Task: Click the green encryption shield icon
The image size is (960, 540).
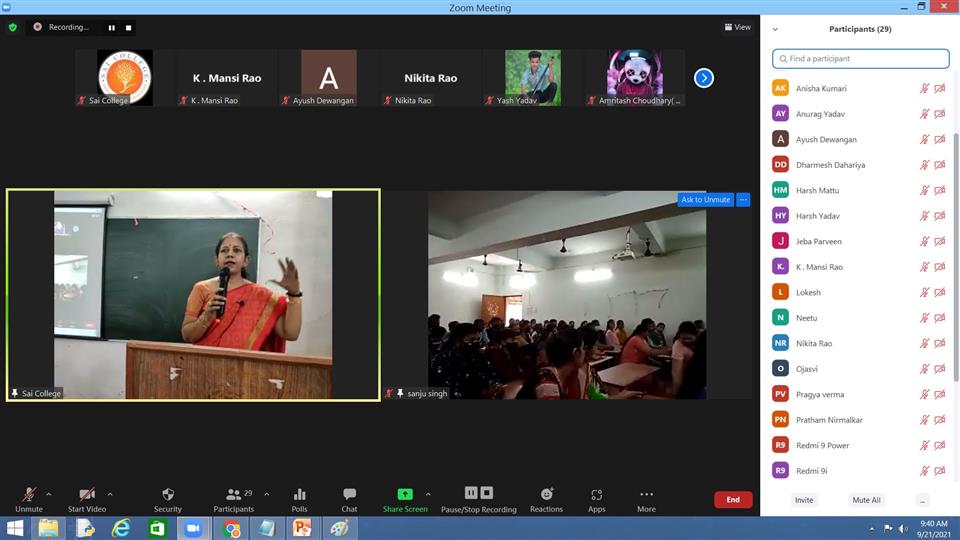Action: pyautogui.click(x=13, y=27)
